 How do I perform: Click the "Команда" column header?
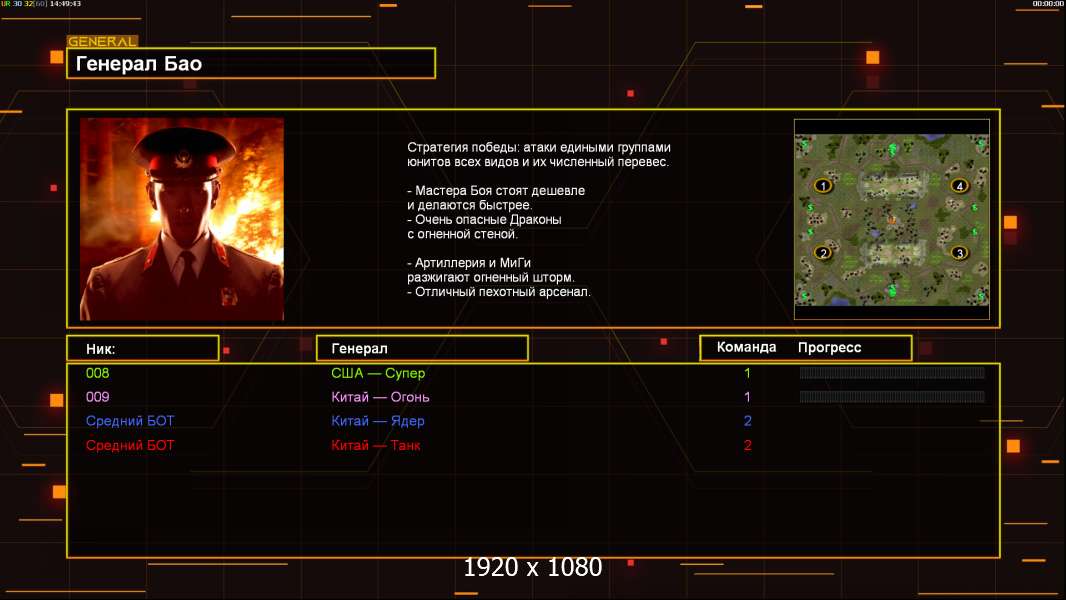coord(746,348)
